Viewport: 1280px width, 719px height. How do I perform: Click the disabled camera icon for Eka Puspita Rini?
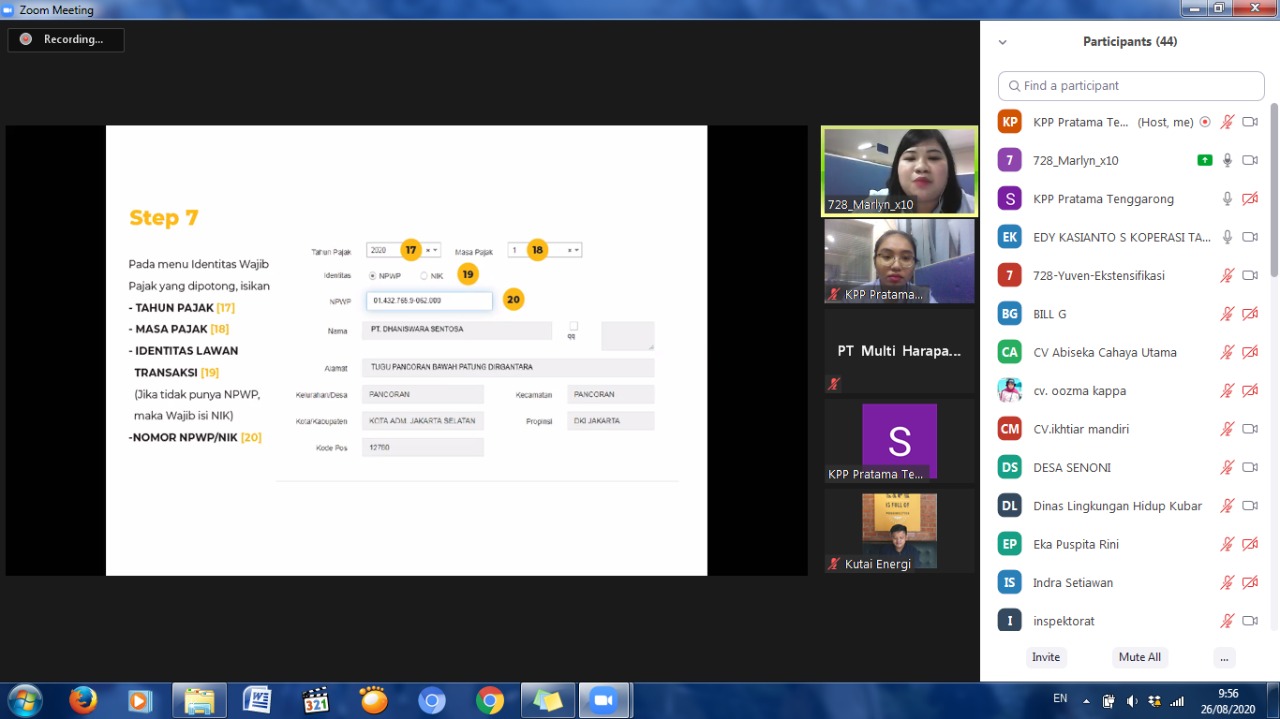click(1249, 544)
